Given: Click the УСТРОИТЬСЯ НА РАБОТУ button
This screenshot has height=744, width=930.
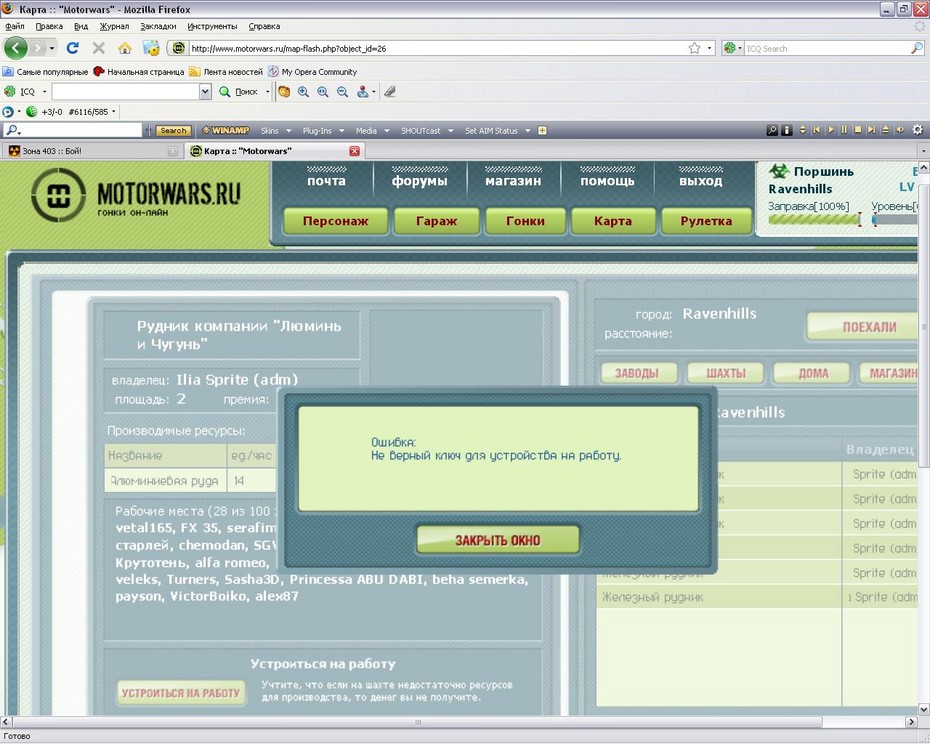Looking at the screenshot, I should tap(181, 693).
